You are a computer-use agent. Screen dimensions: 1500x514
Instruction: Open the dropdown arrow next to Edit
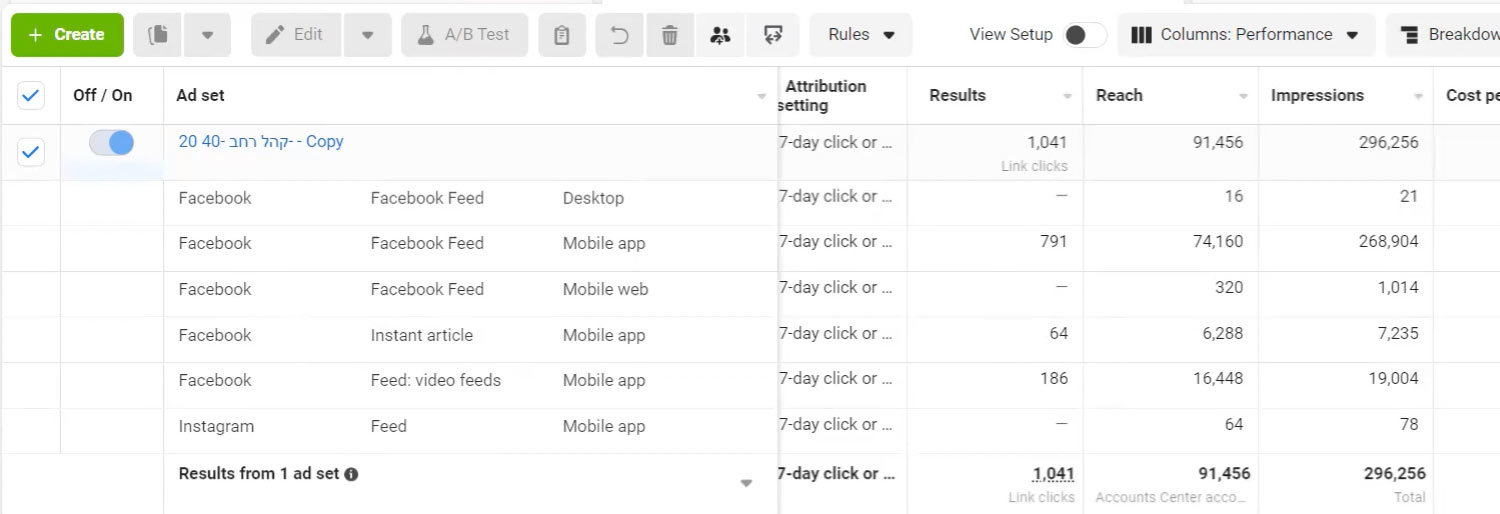[x=367, y=35]
